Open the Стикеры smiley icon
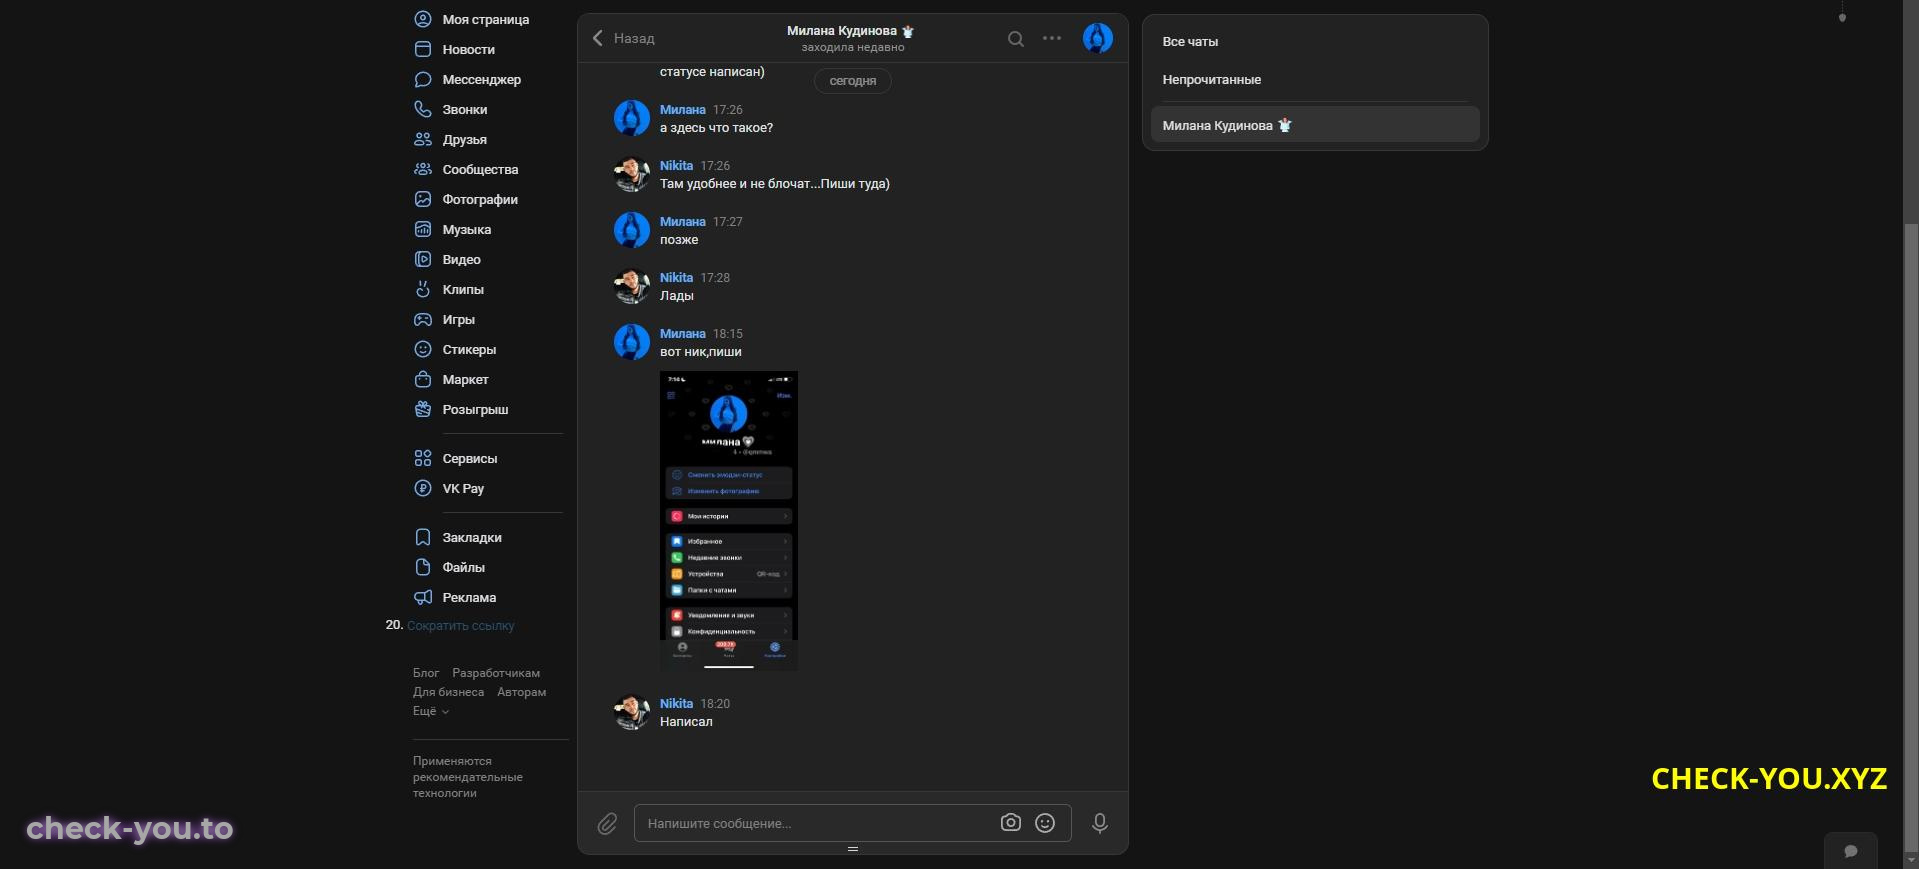Screen dimensions: 1919x869 (423, 349)
